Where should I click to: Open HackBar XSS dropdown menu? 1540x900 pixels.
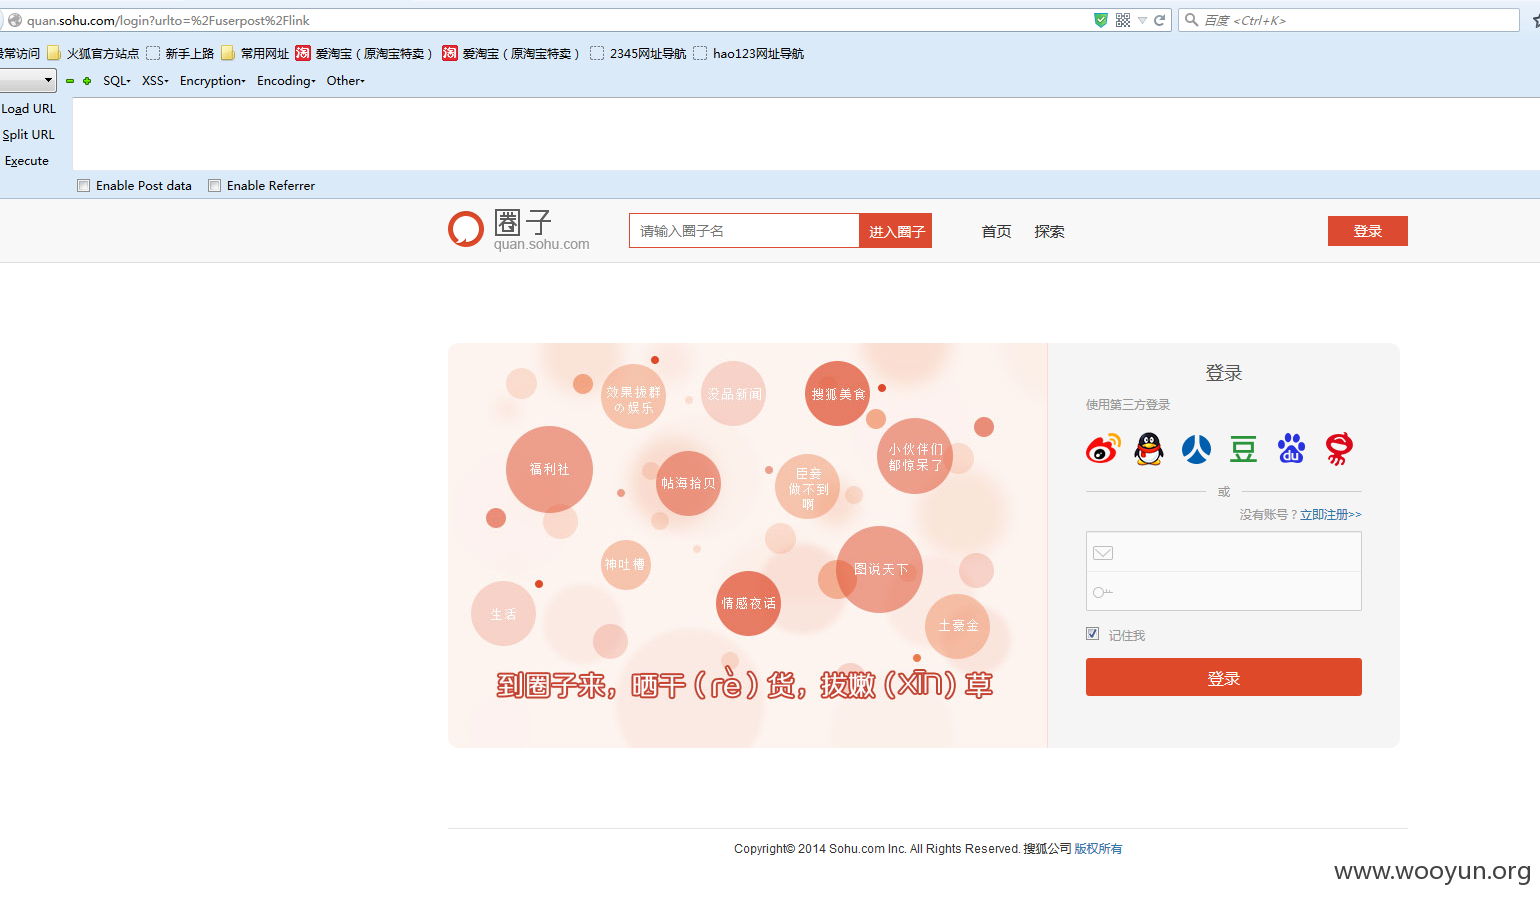click(x=155, y=81)
